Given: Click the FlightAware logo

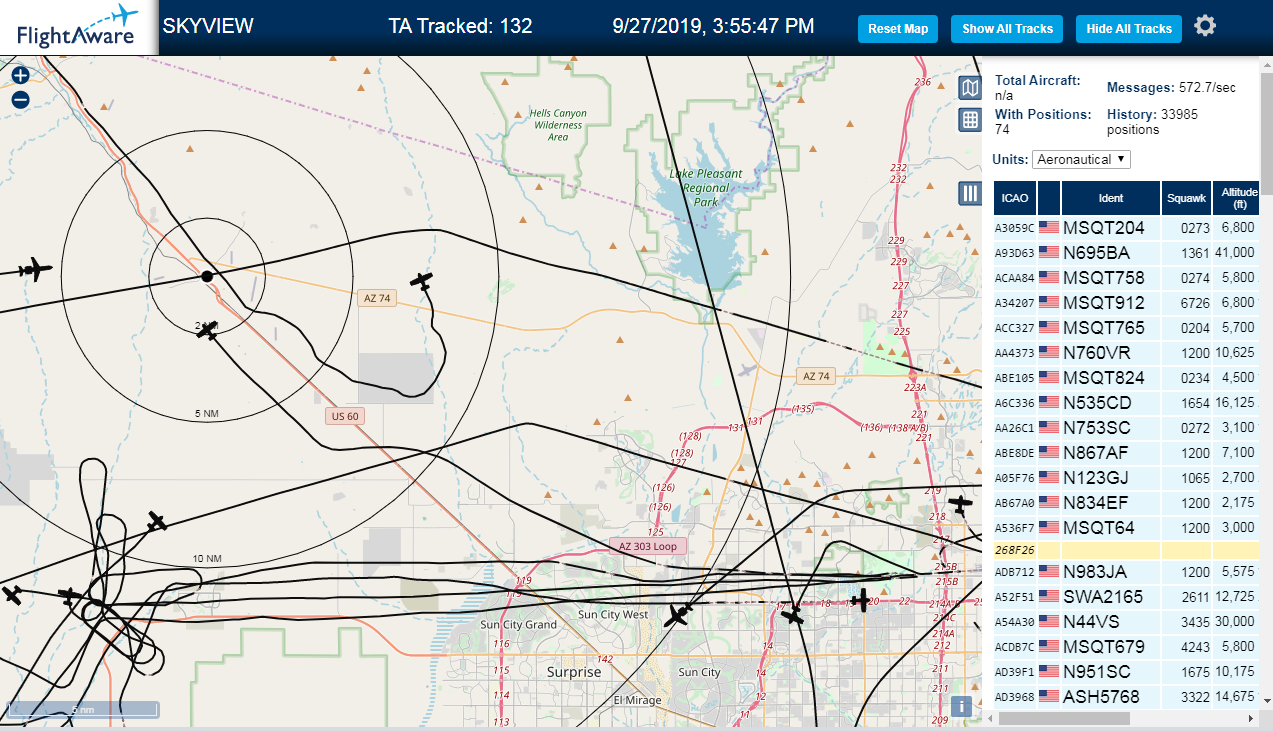Looking at the screenshot, I should [x=79, y=27].
